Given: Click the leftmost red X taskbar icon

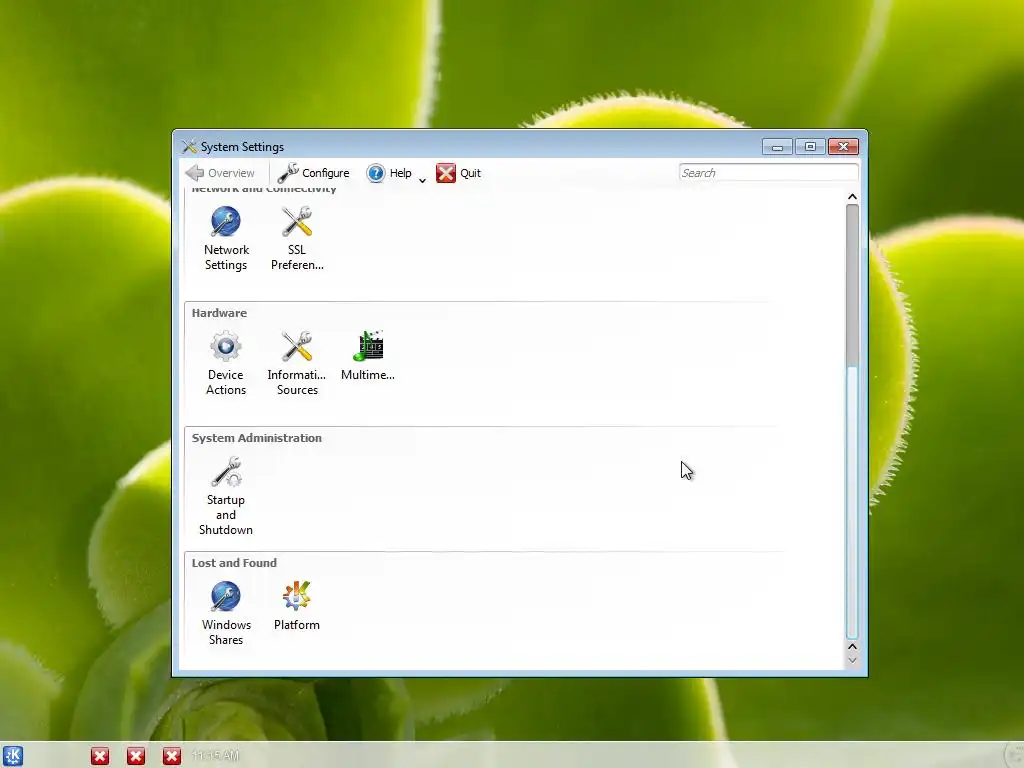Looking at the screenshot, I should [x=100, y=756].
